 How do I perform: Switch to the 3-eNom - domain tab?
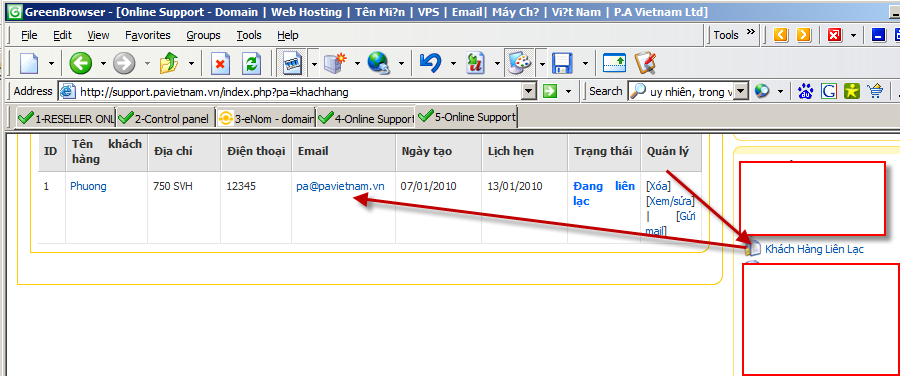point(266,118)
